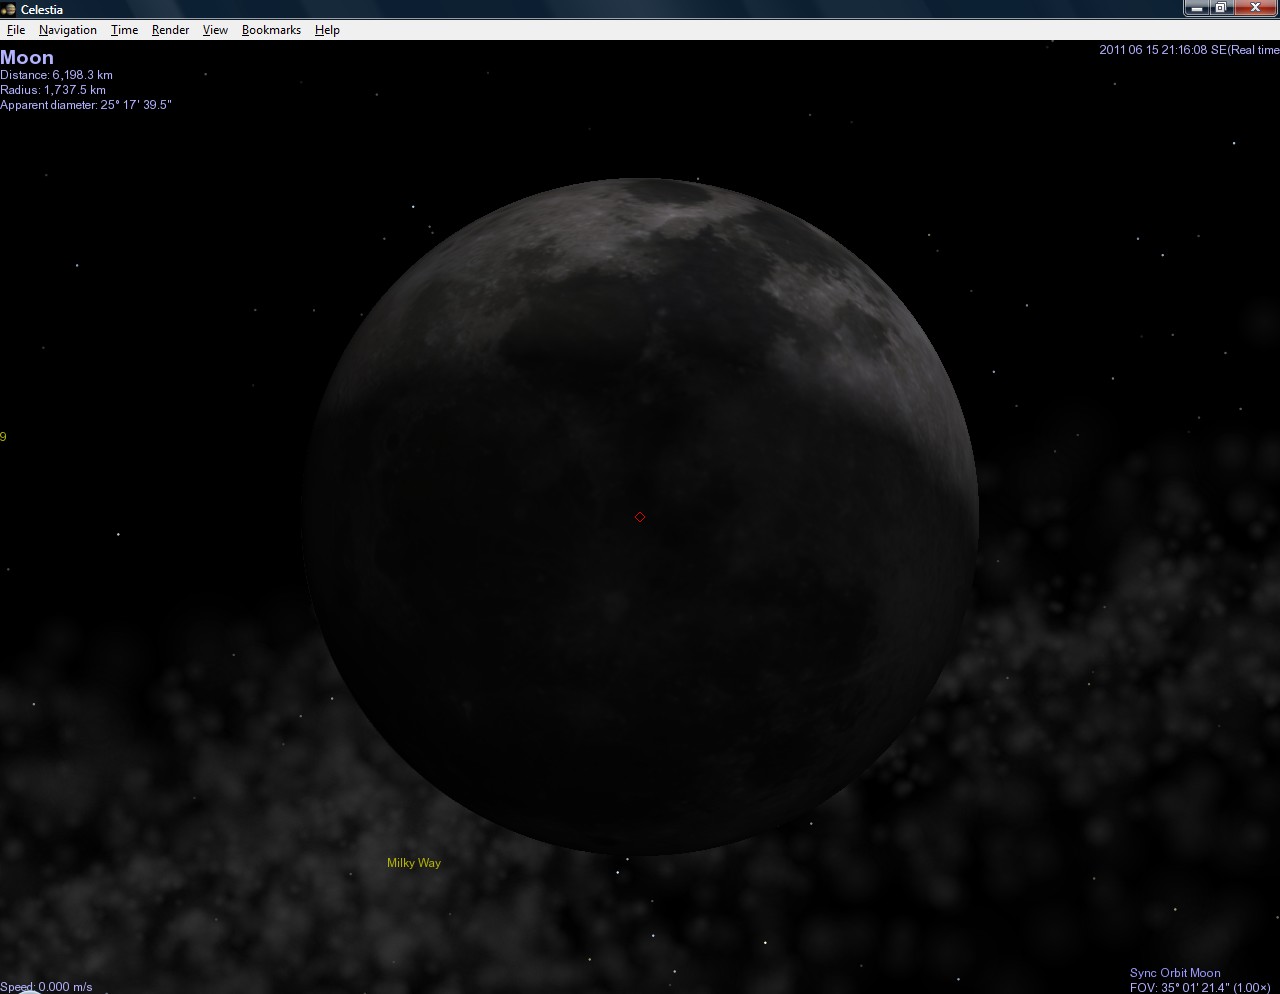Open the View menu
Viewport: 1280px width, 994px height.
click(215, 30)
